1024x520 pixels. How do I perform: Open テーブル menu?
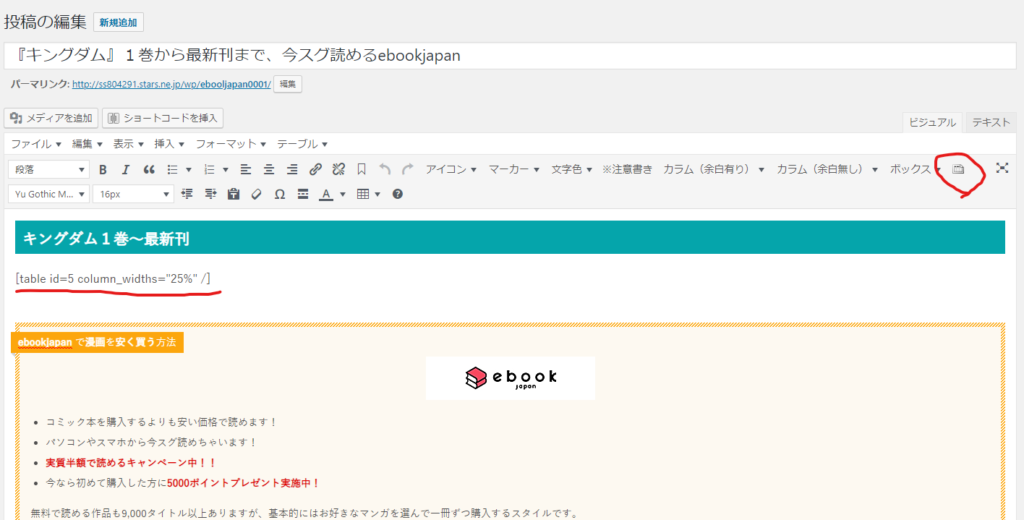click(x=302, y=144)
